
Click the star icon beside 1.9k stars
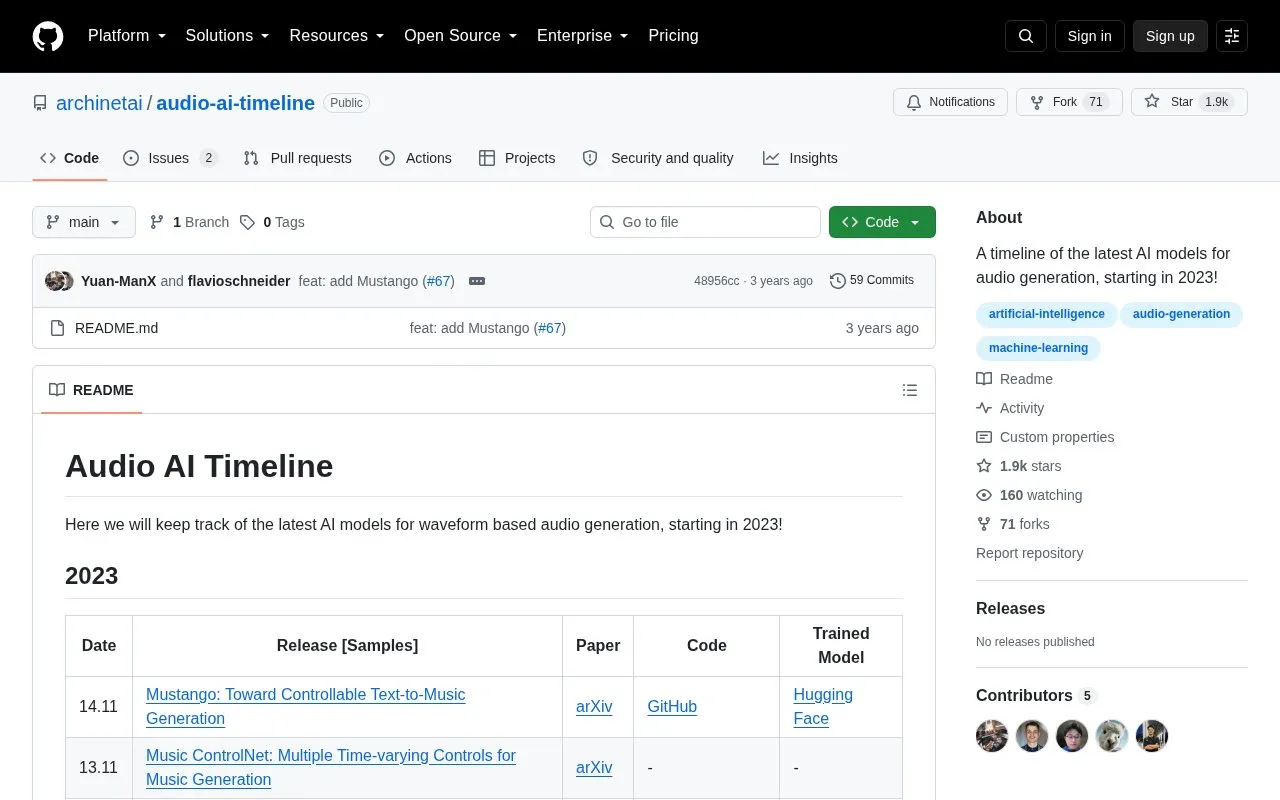pyautogui.click(x=984, y=466)
